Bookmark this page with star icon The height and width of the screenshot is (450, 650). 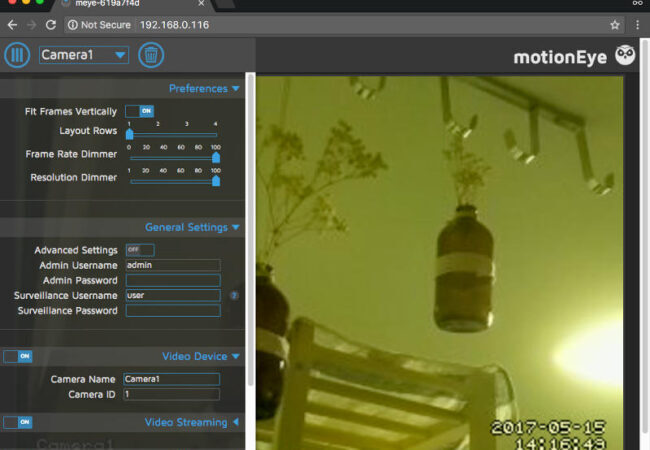pyautogui.click(x=615, y=24)
